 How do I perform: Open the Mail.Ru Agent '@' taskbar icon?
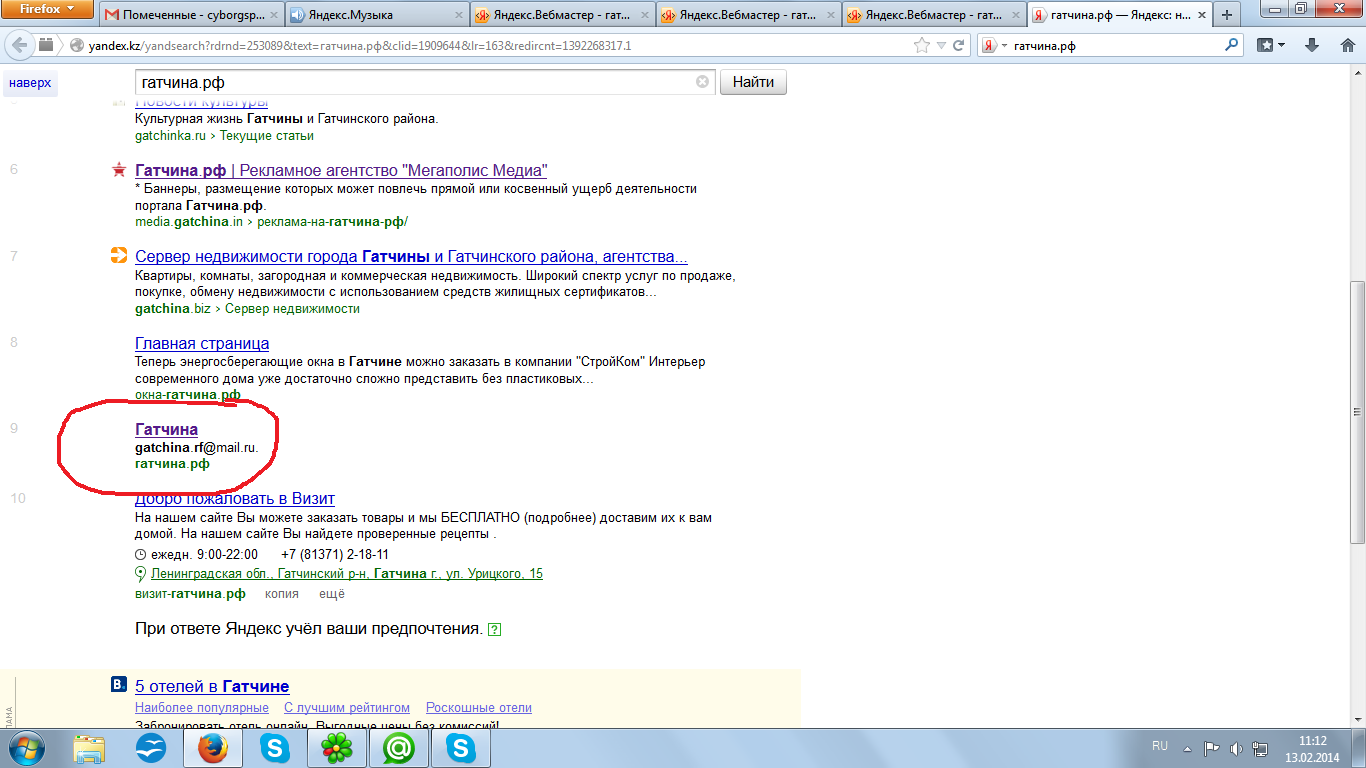399,748
